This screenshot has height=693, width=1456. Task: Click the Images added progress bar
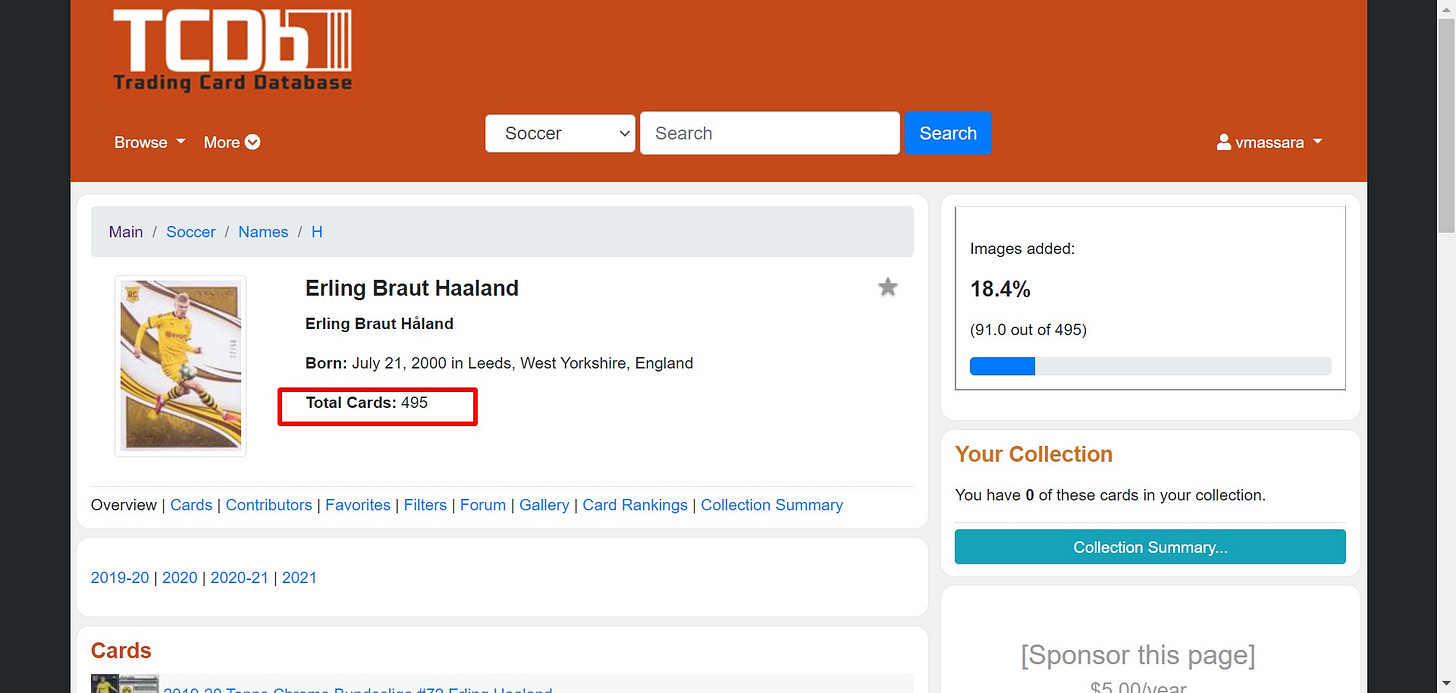pyautogui.click(x=1150, y=366)
